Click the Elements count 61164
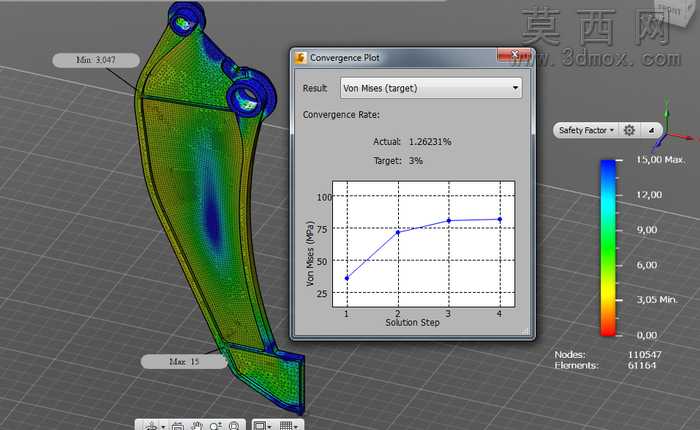Image resolution: width=700 pixels, height=430 pixels. point(642,365)
